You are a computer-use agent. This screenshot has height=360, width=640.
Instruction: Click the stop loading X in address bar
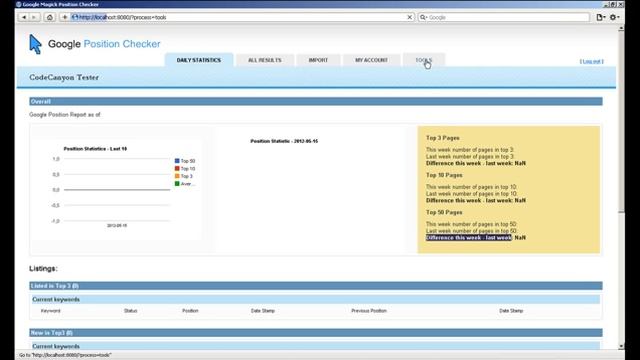tap(409, 17)
